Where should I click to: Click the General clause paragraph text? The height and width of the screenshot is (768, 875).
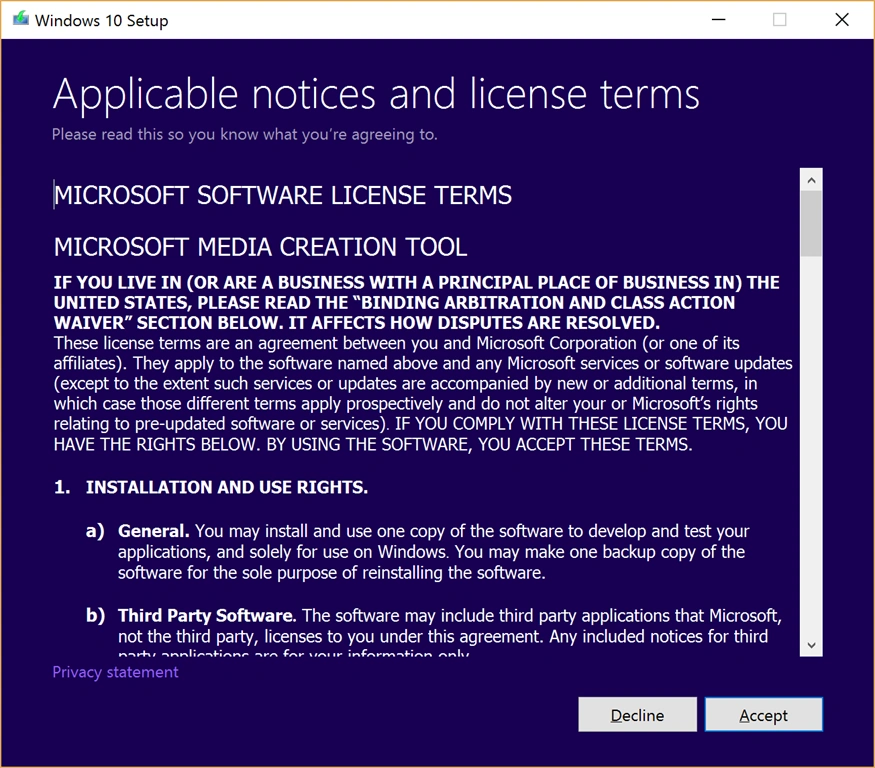(x=434, y=551)
